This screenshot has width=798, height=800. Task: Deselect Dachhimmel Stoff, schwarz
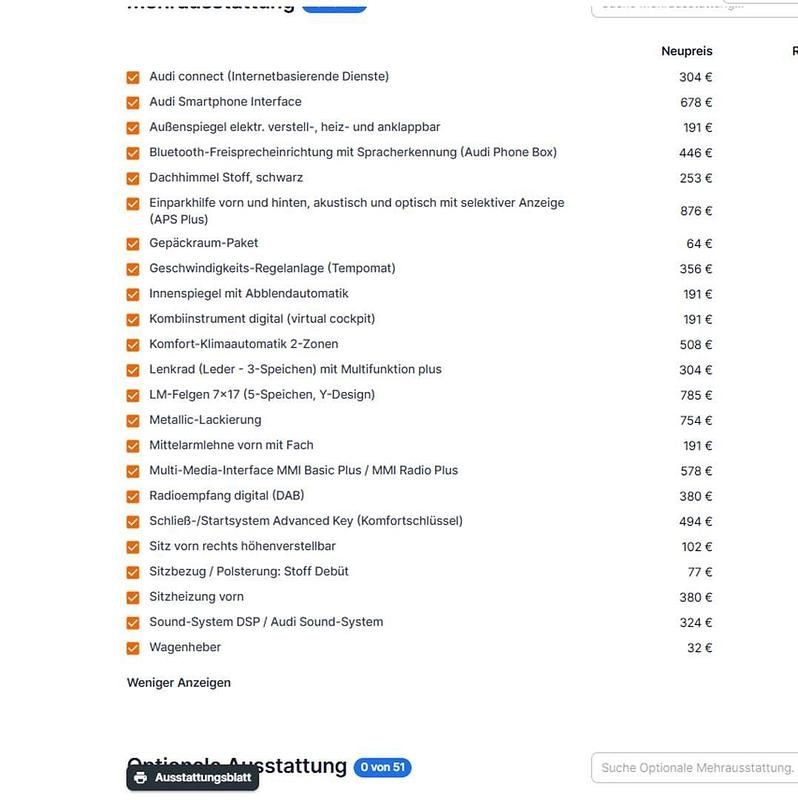pyautogui.click(x=133, y=178)
